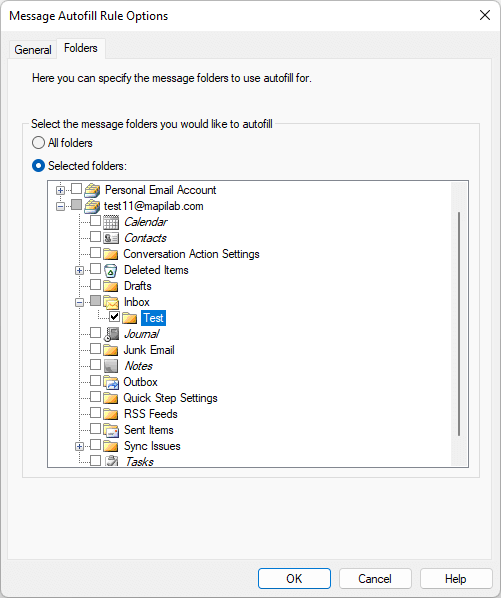
Task: Click the Tasks clipboard icon
Action: point(111,461)
